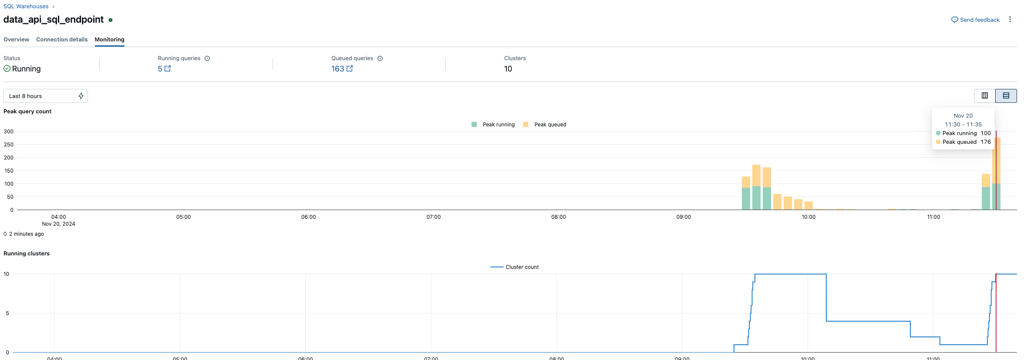This screenshot has height=360, width=1024.
Task: Click the lightning auto-refresh icon button
Action: tap(81, 96)
